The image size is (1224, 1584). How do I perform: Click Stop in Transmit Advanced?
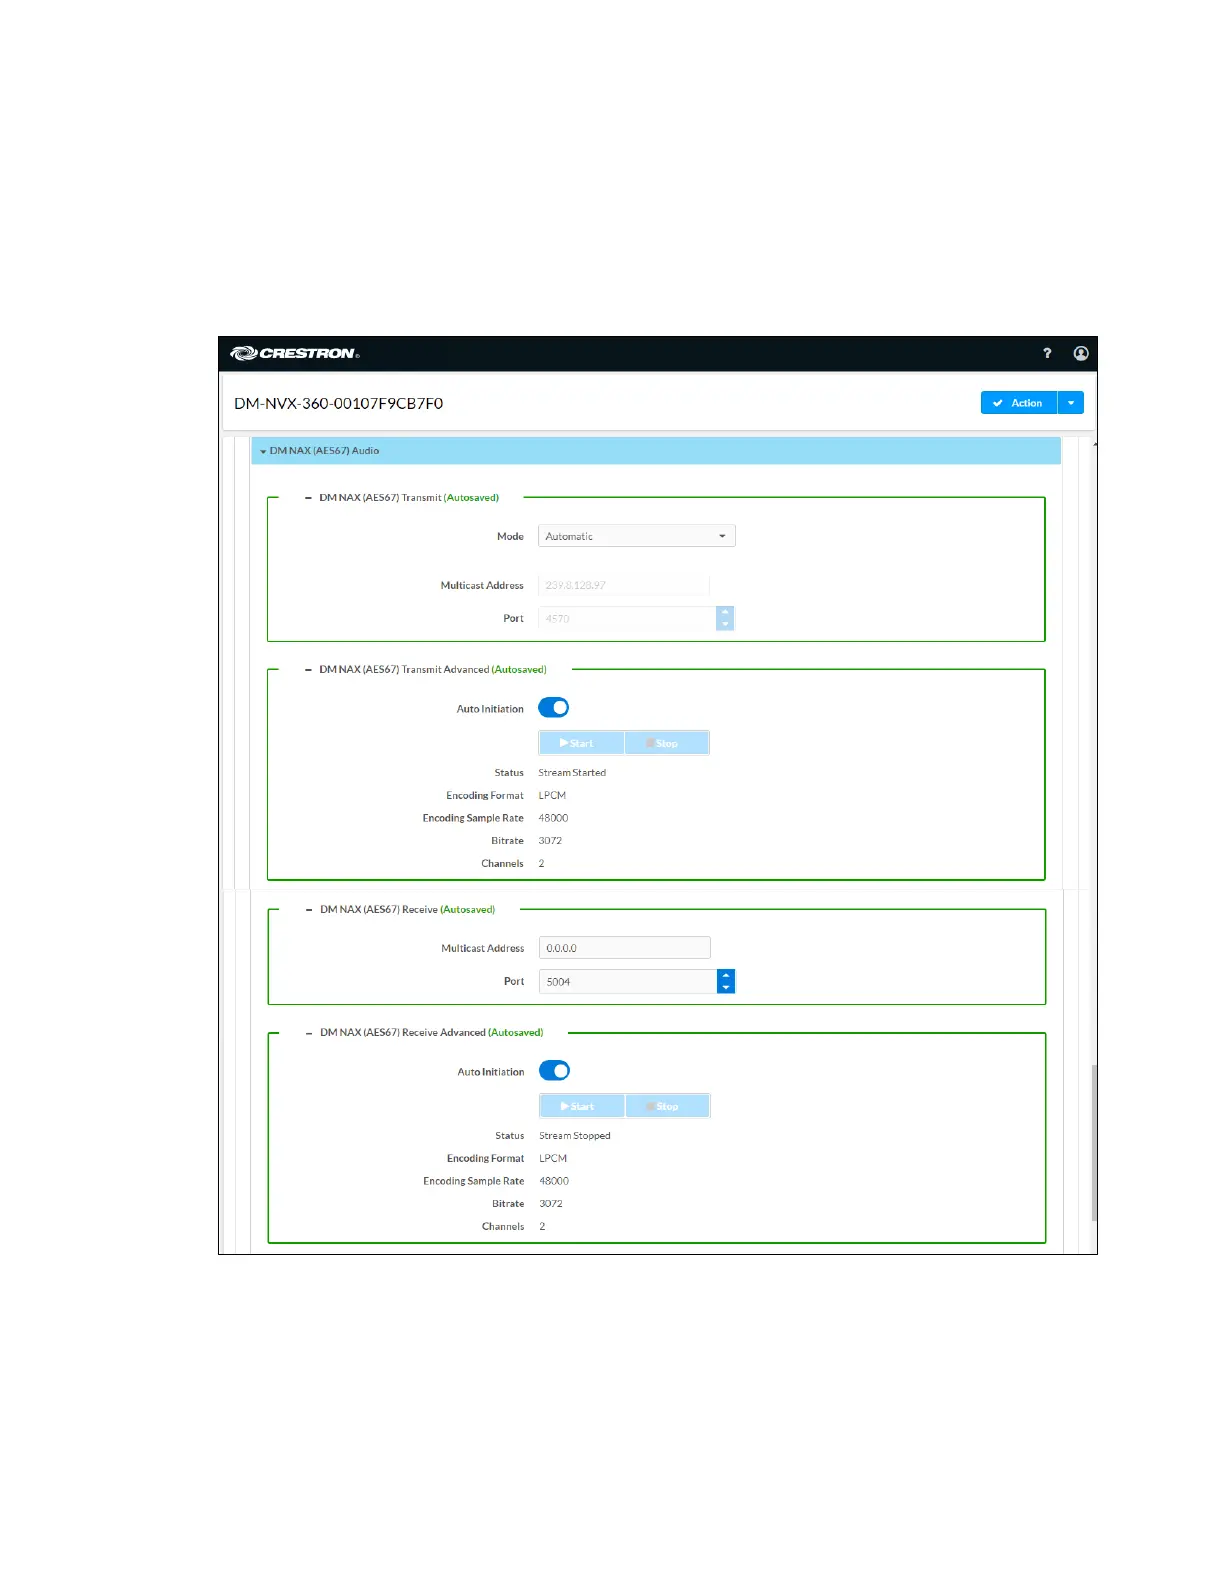point(667,743)
